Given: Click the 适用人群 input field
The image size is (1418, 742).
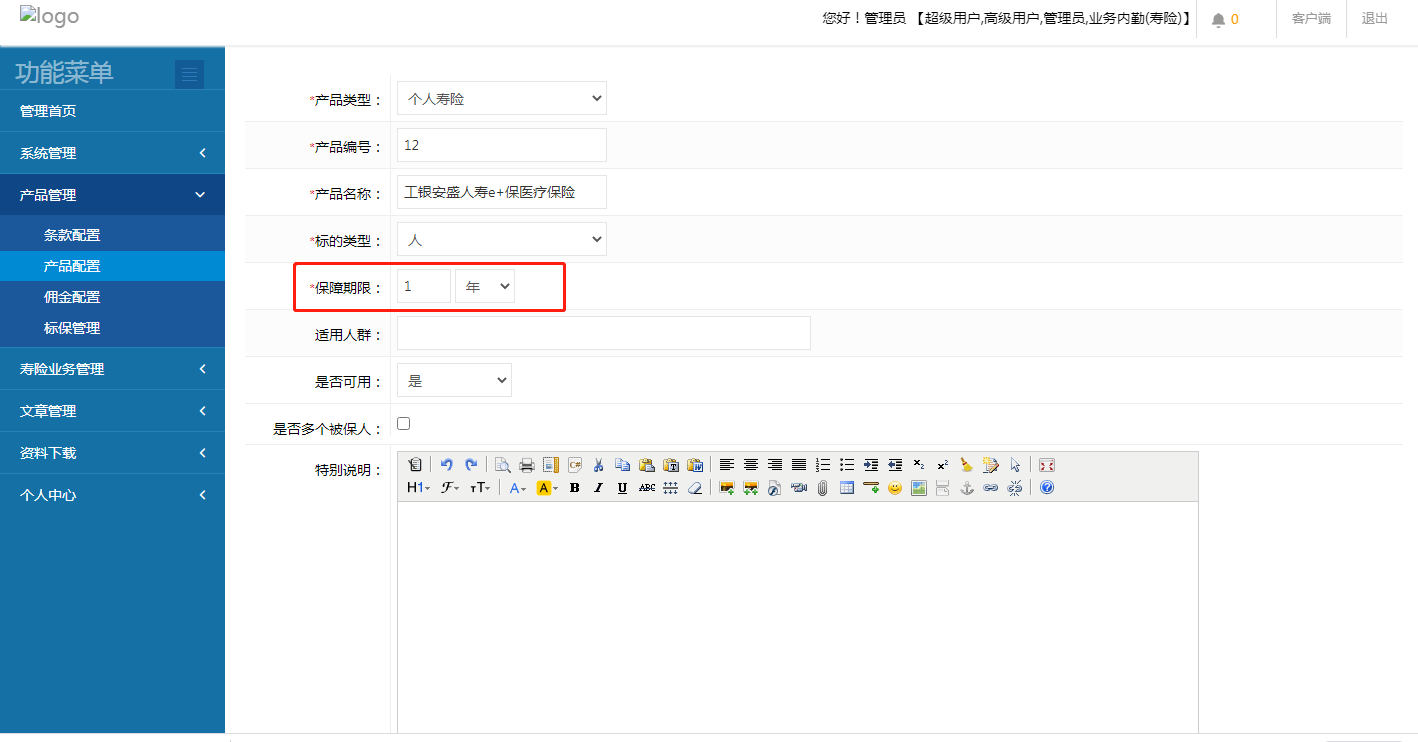Looking at the screenshot, I should [604, 333].
